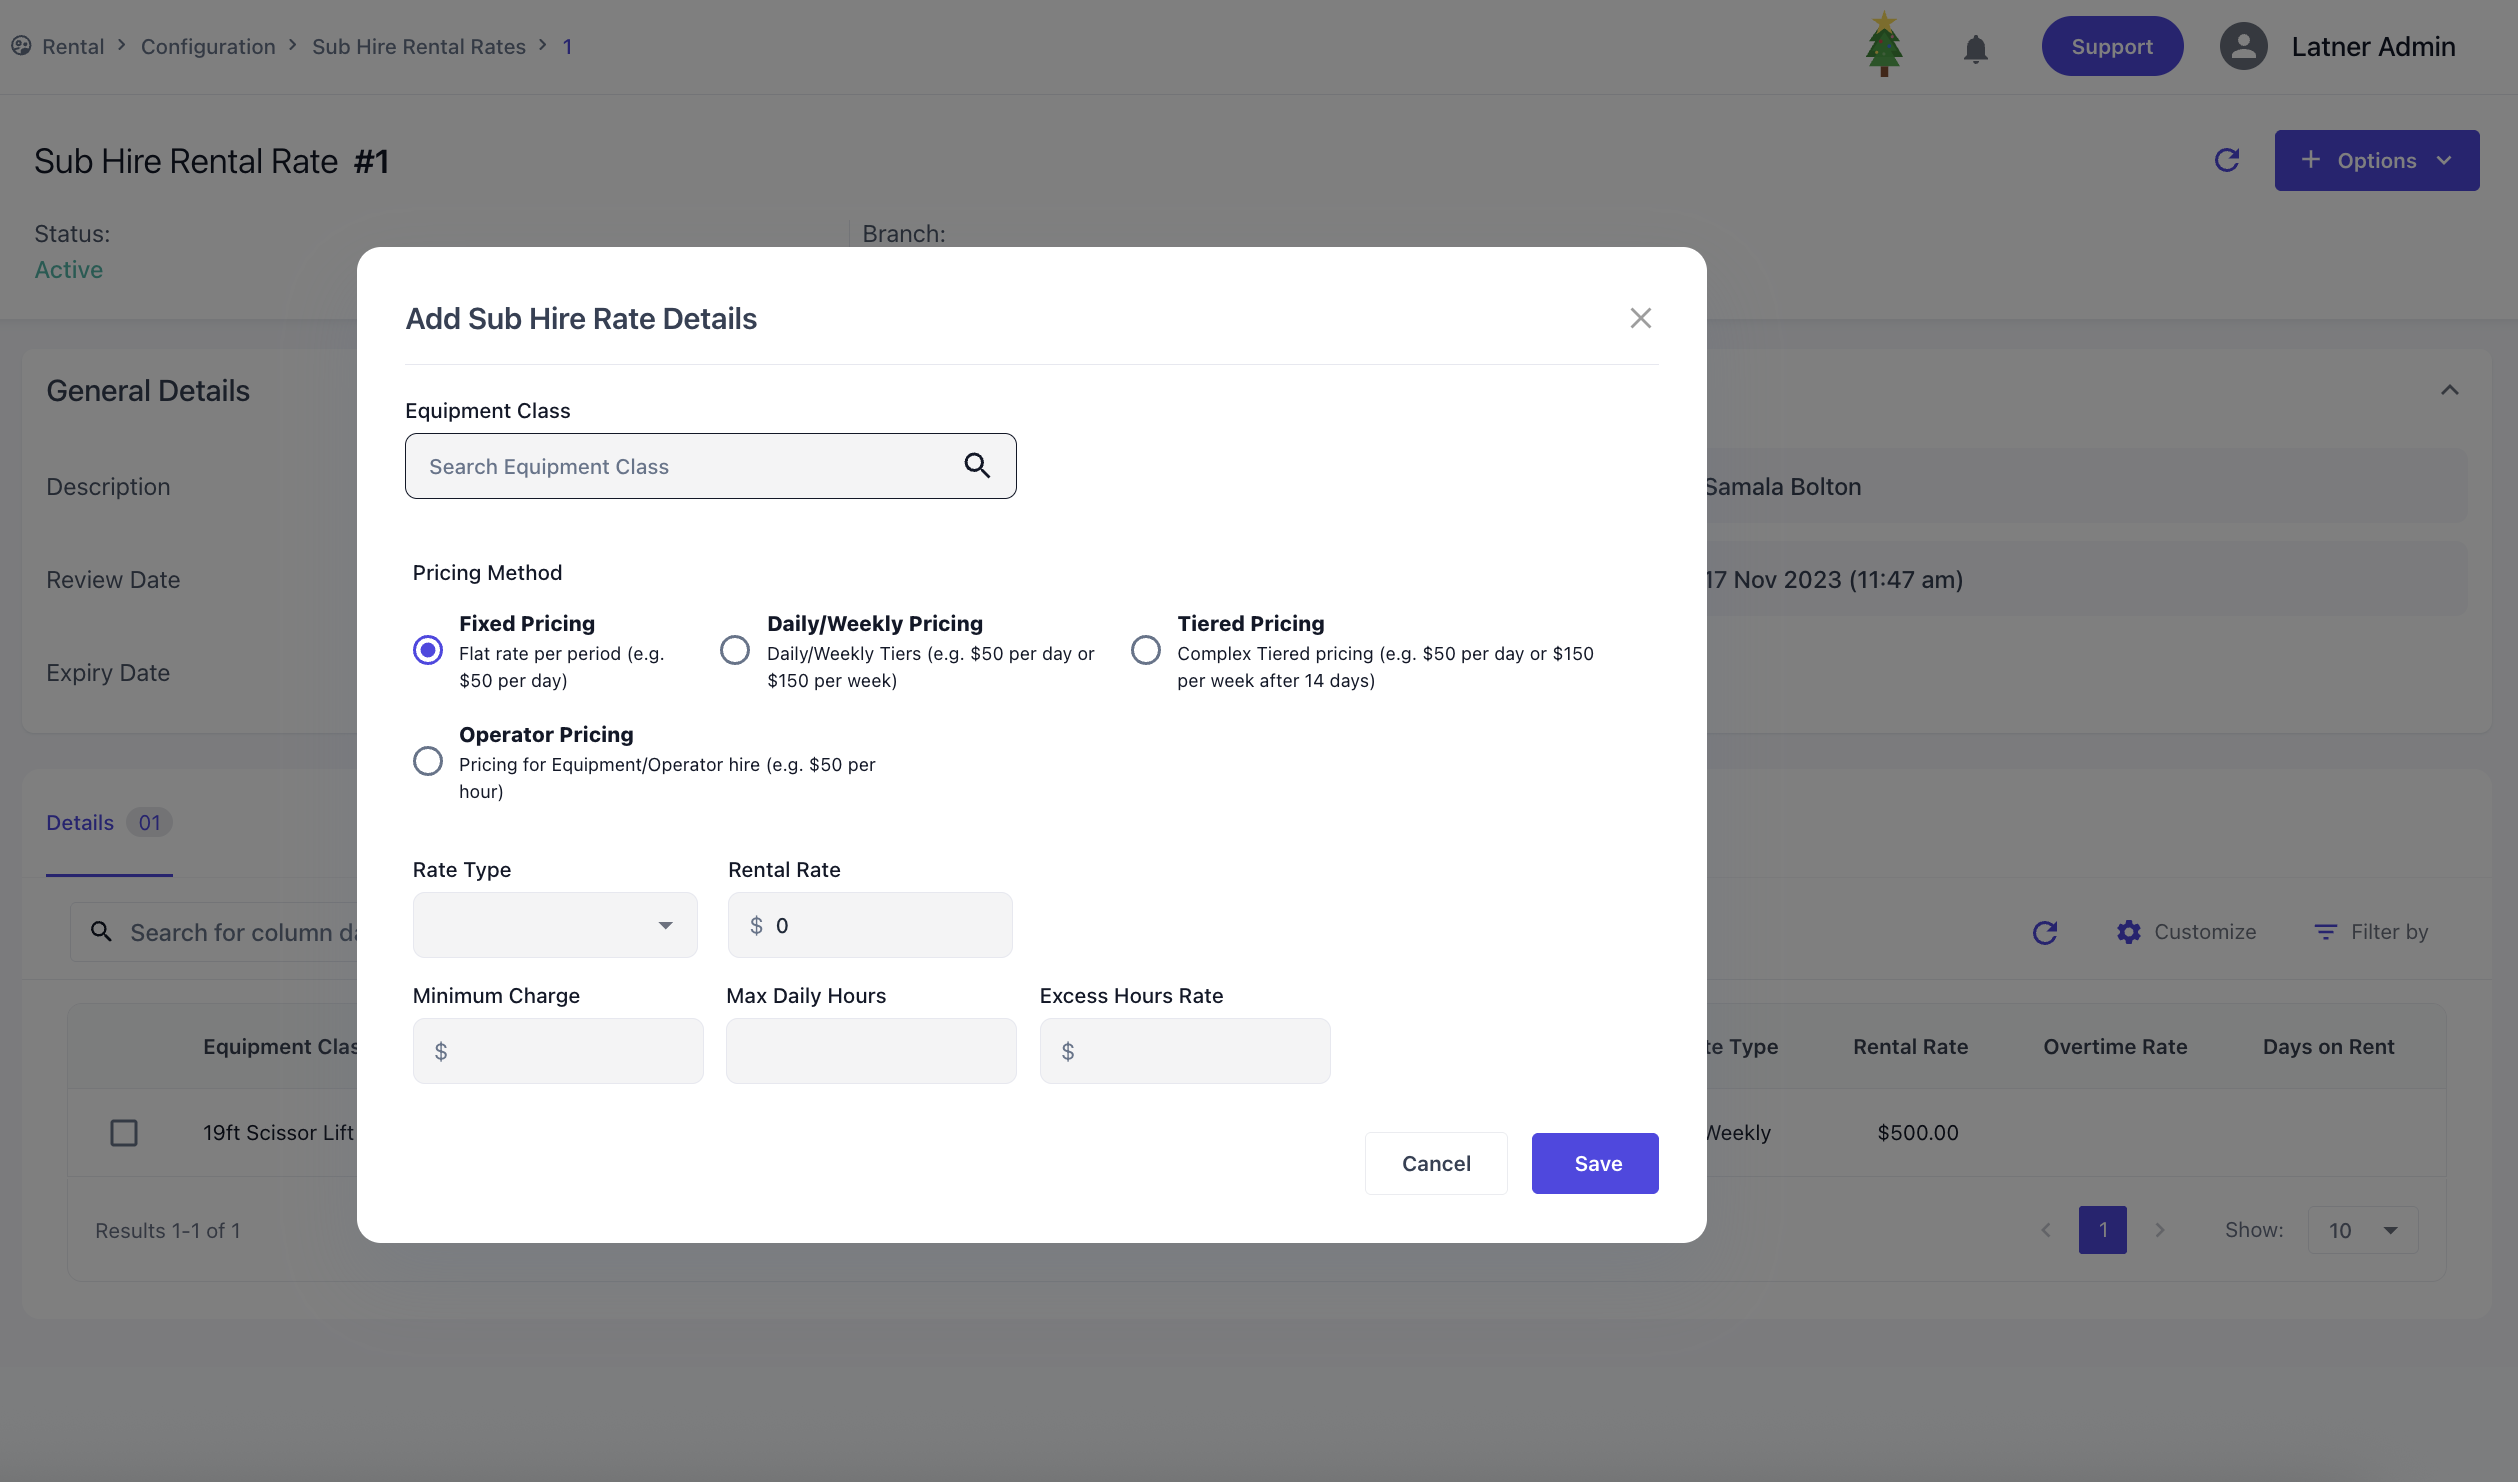The width and height of the screenshot is (2518, 1482).
Task: Expand the Options dropdown button
Action: [x=2376, y=160]
